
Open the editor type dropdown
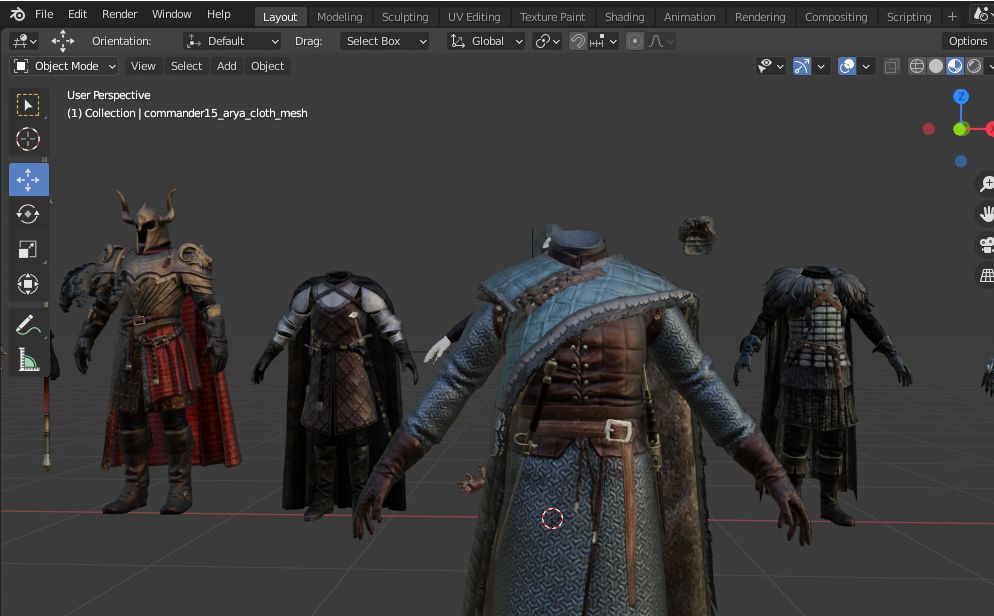pyautogui.click(x=24, y=41)
